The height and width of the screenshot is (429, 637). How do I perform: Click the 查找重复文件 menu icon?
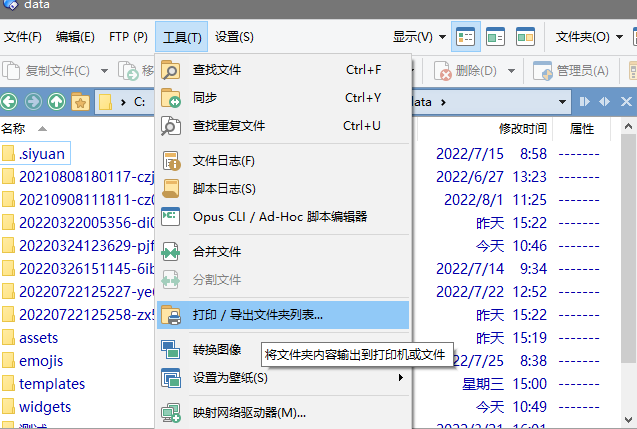tap(171, 126)
